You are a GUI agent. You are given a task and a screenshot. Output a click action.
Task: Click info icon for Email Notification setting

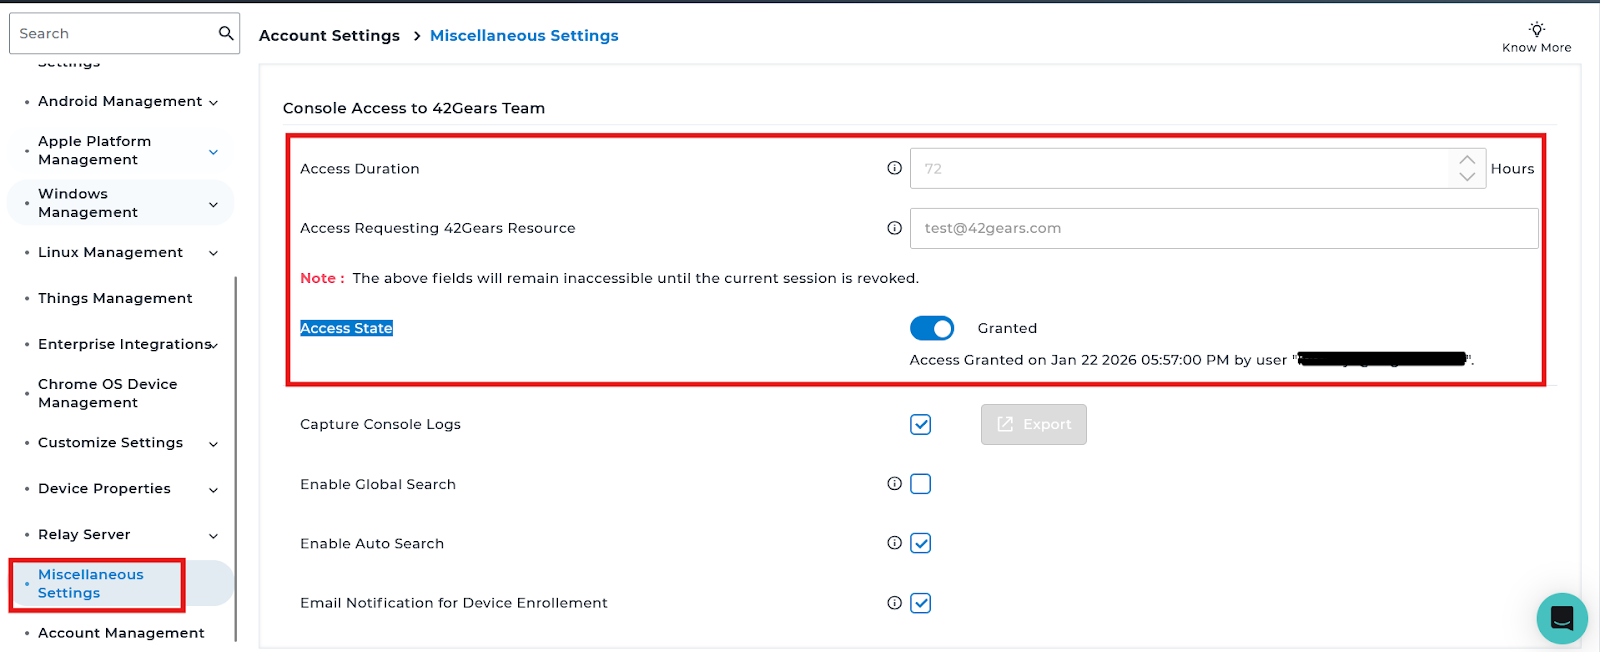(x=894, y=603)
